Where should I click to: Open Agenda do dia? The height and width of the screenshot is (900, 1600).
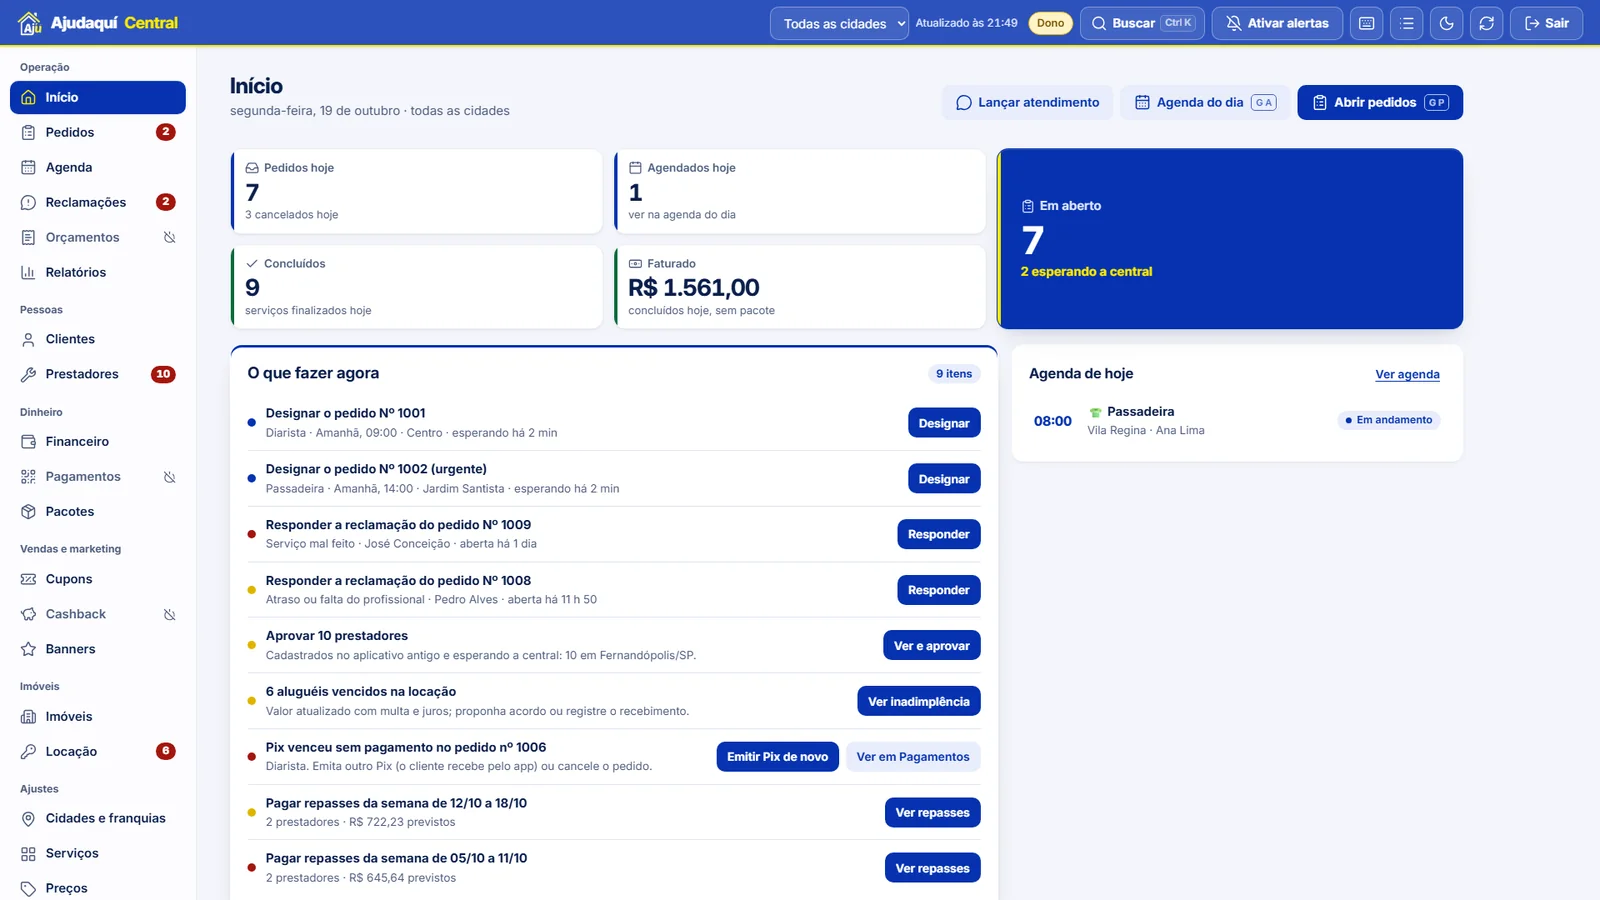[x=1205, y=102]
